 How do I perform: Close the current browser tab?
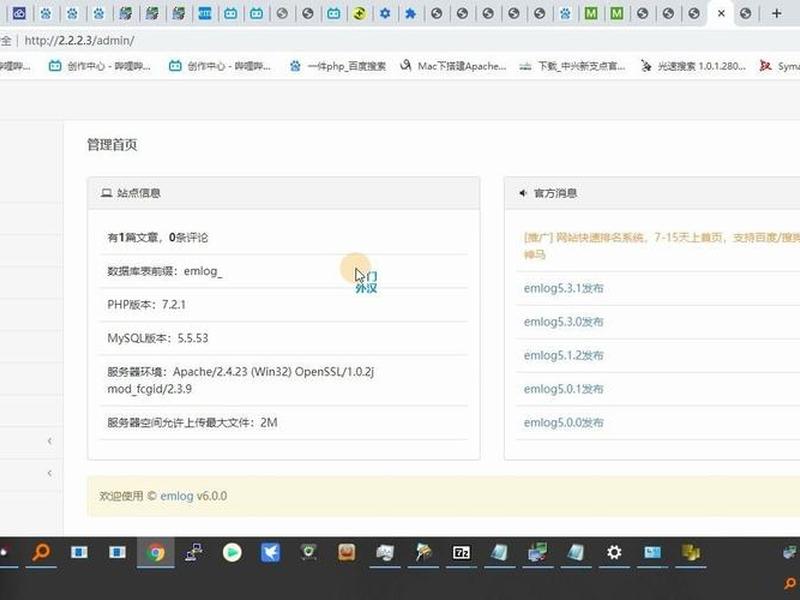click(x=721, y=13)
